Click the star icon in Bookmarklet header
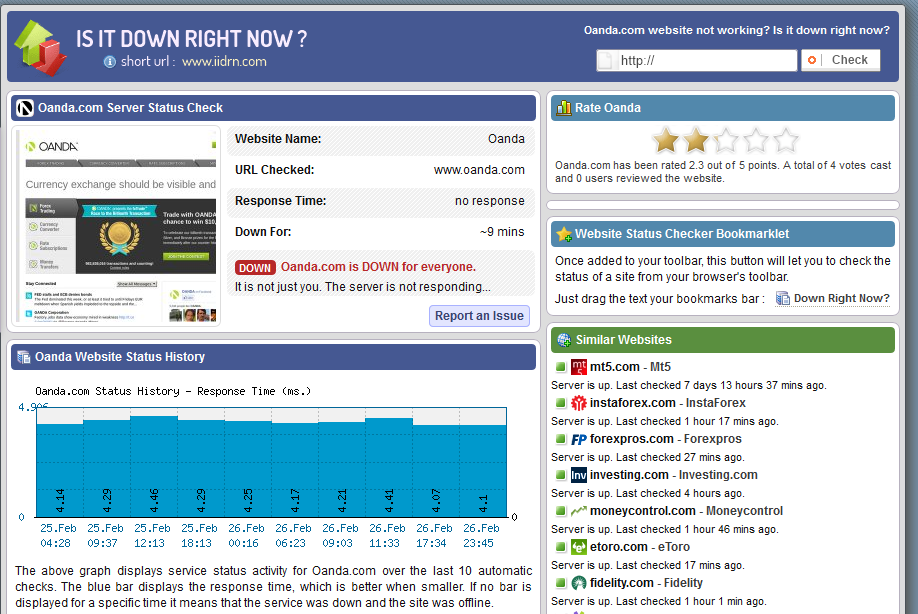The height and width of the screenshot is (614, 918). point(564,234)
